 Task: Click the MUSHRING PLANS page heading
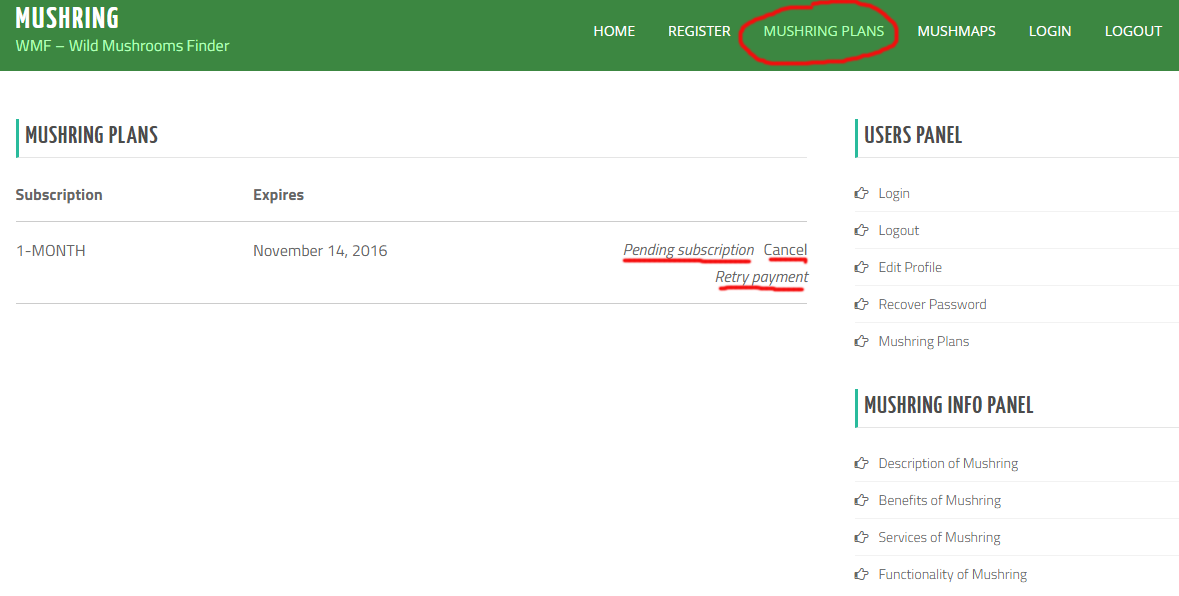[x=92, y=135]
